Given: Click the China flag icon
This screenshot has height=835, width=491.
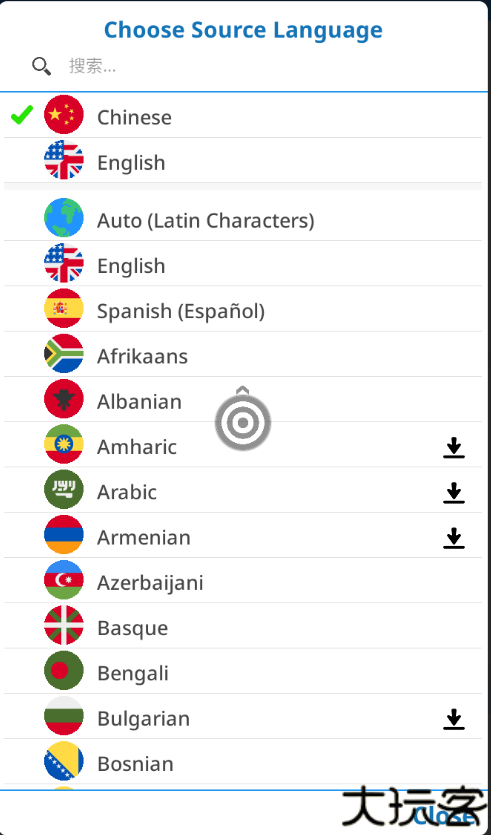Looking at the screenshot, I should 64,114.
